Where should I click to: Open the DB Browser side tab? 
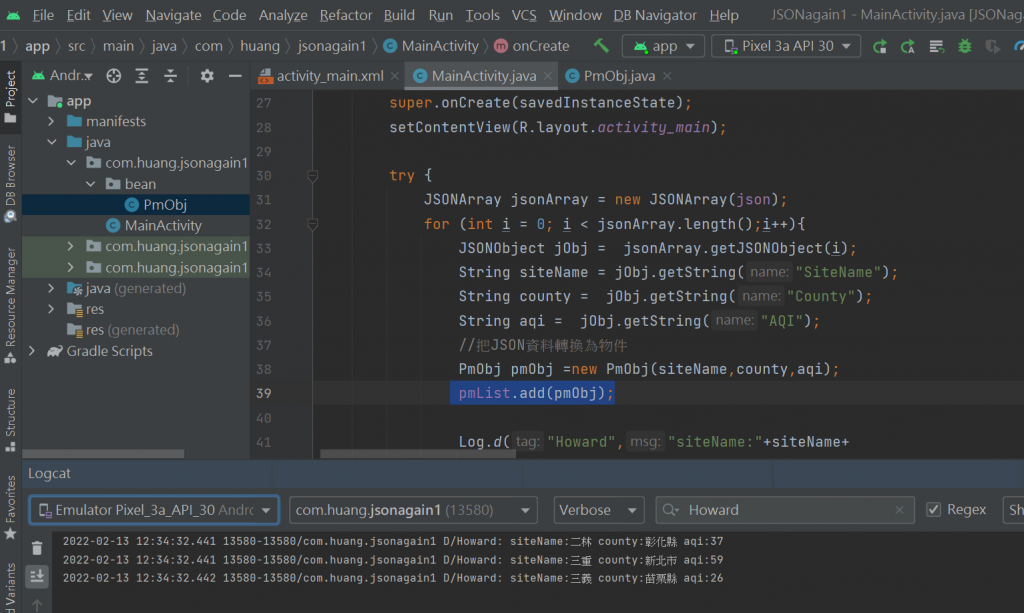coord(10,183)
